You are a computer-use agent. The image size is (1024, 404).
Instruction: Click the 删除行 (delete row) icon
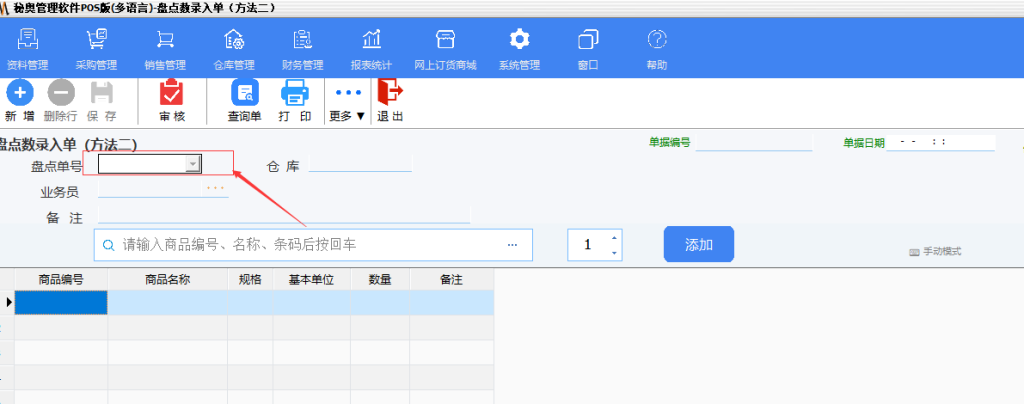61,94
